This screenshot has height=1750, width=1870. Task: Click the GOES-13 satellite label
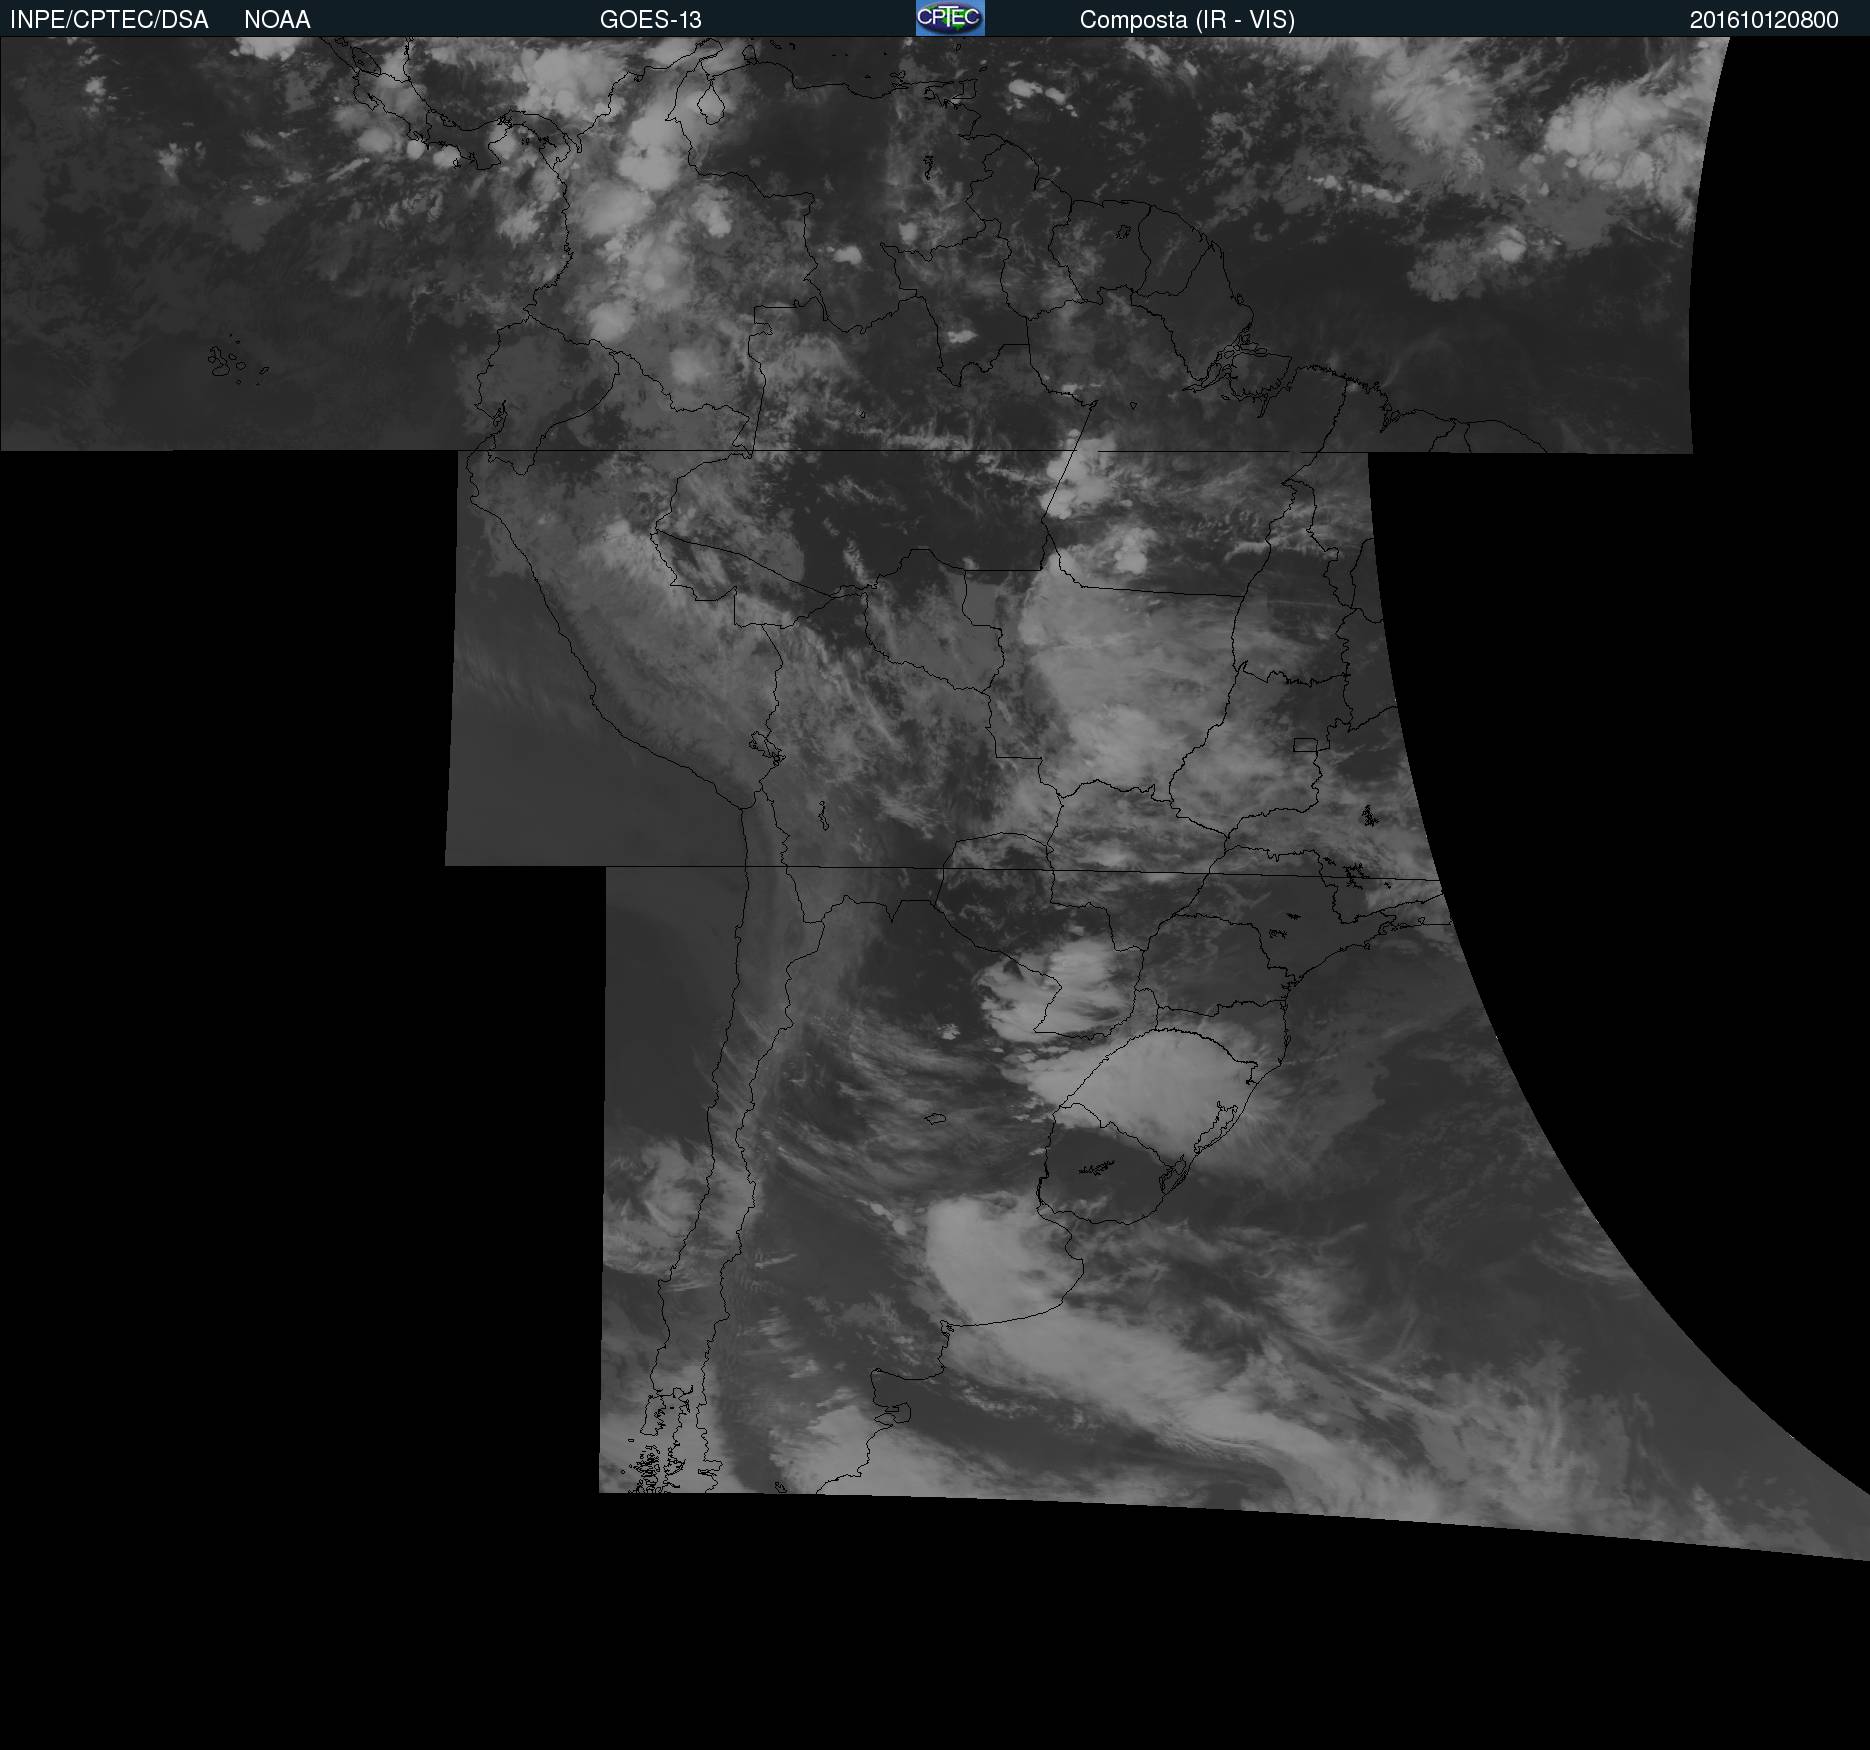click(x=650, y=20)
